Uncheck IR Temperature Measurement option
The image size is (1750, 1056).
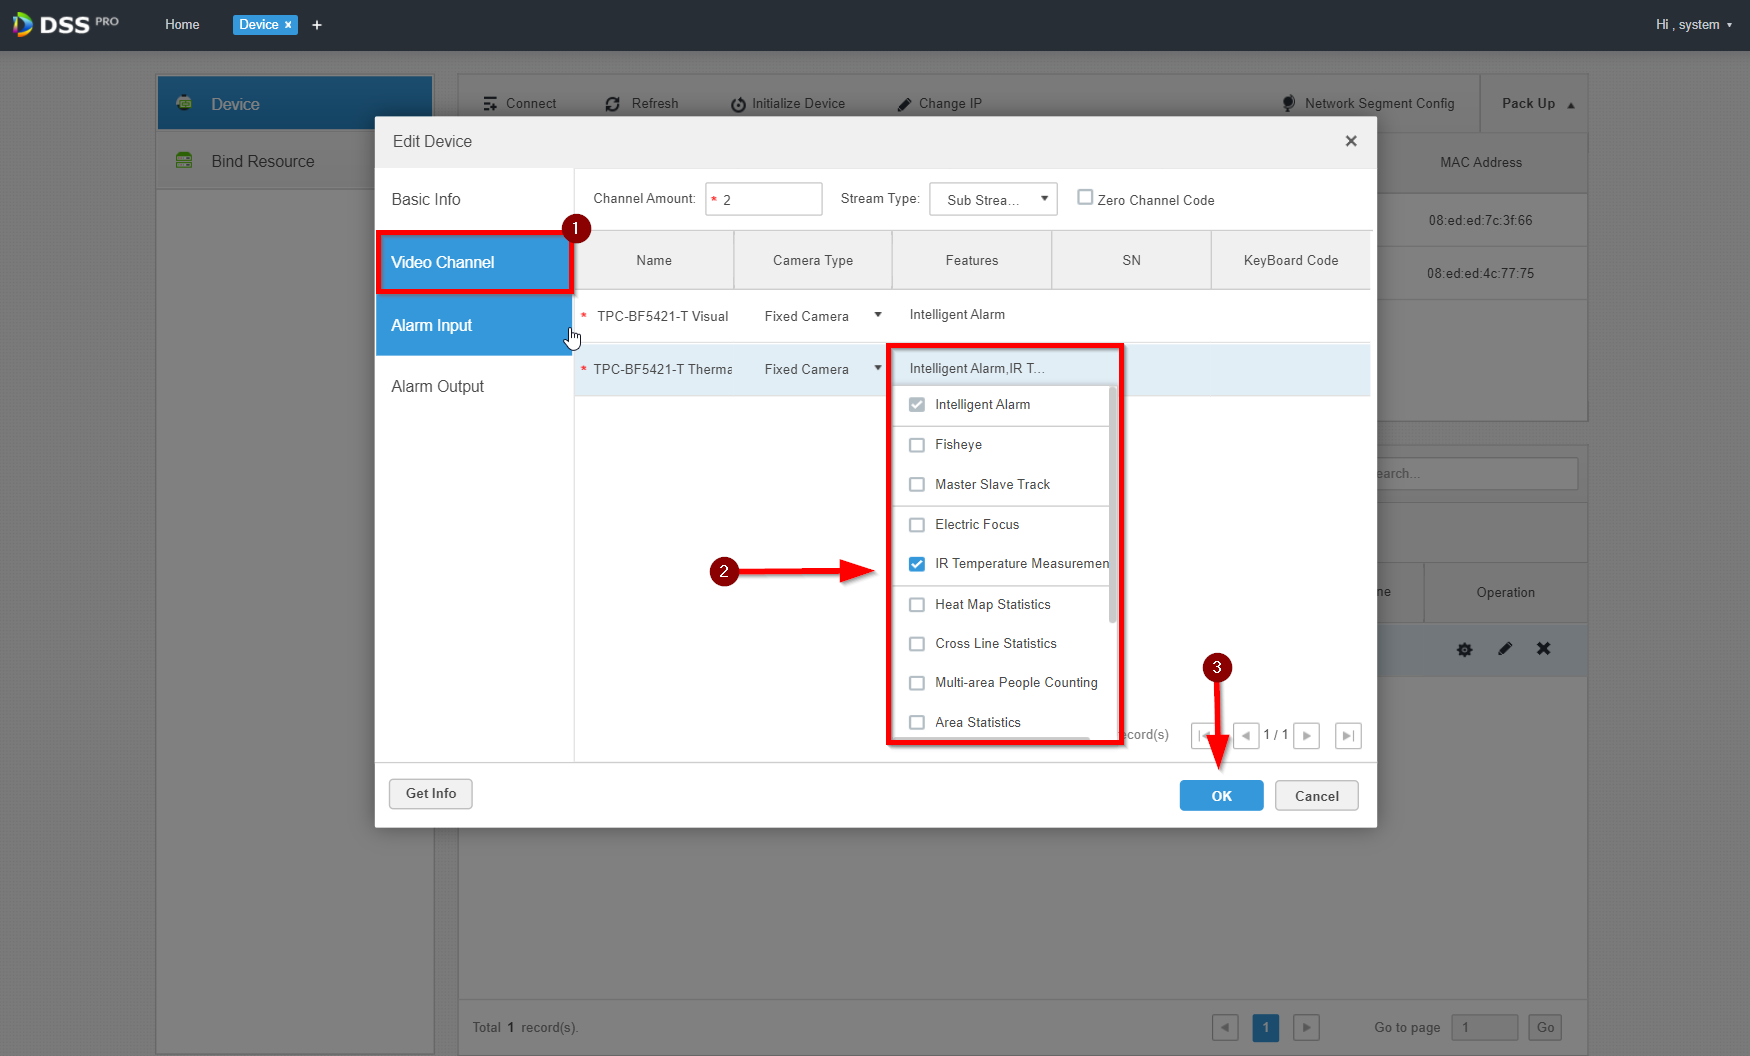click(917, 564)
